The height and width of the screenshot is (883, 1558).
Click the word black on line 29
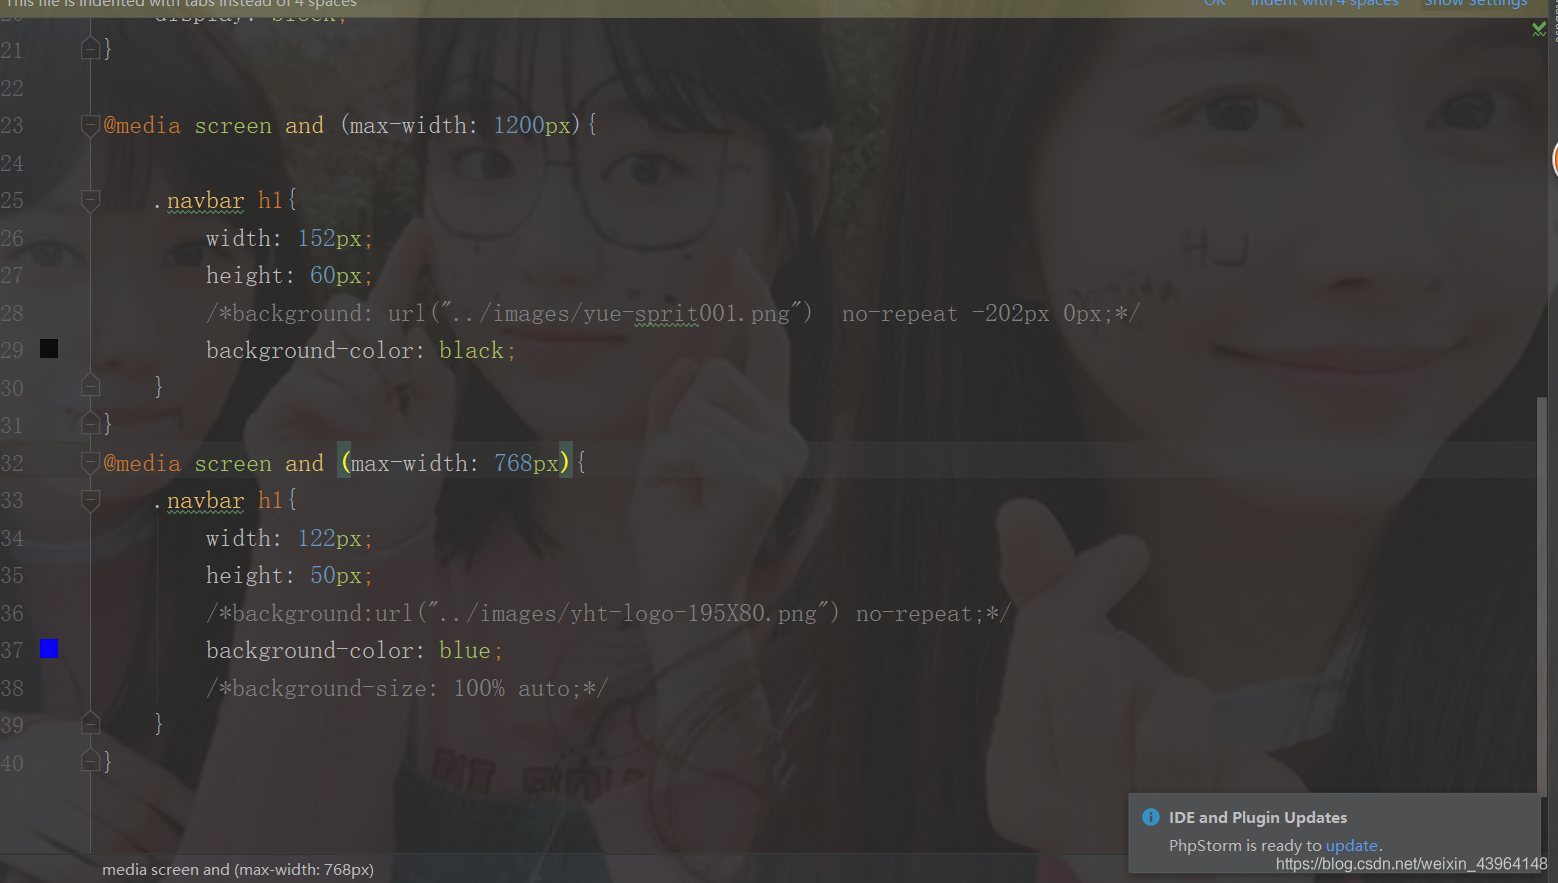pos(471,350)
